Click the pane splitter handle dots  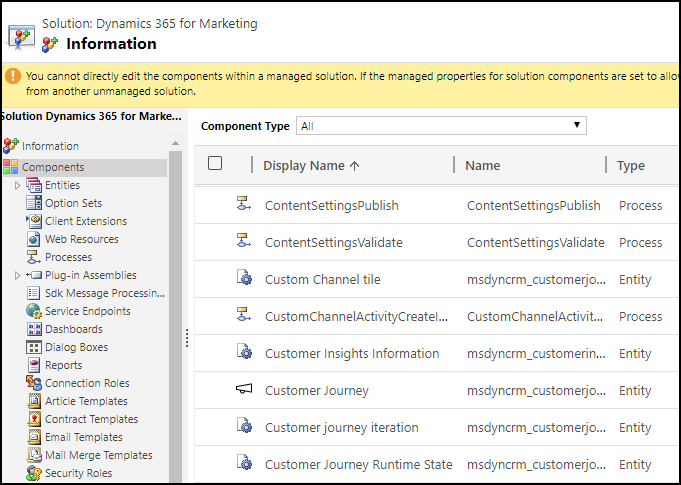click(187, 338)
